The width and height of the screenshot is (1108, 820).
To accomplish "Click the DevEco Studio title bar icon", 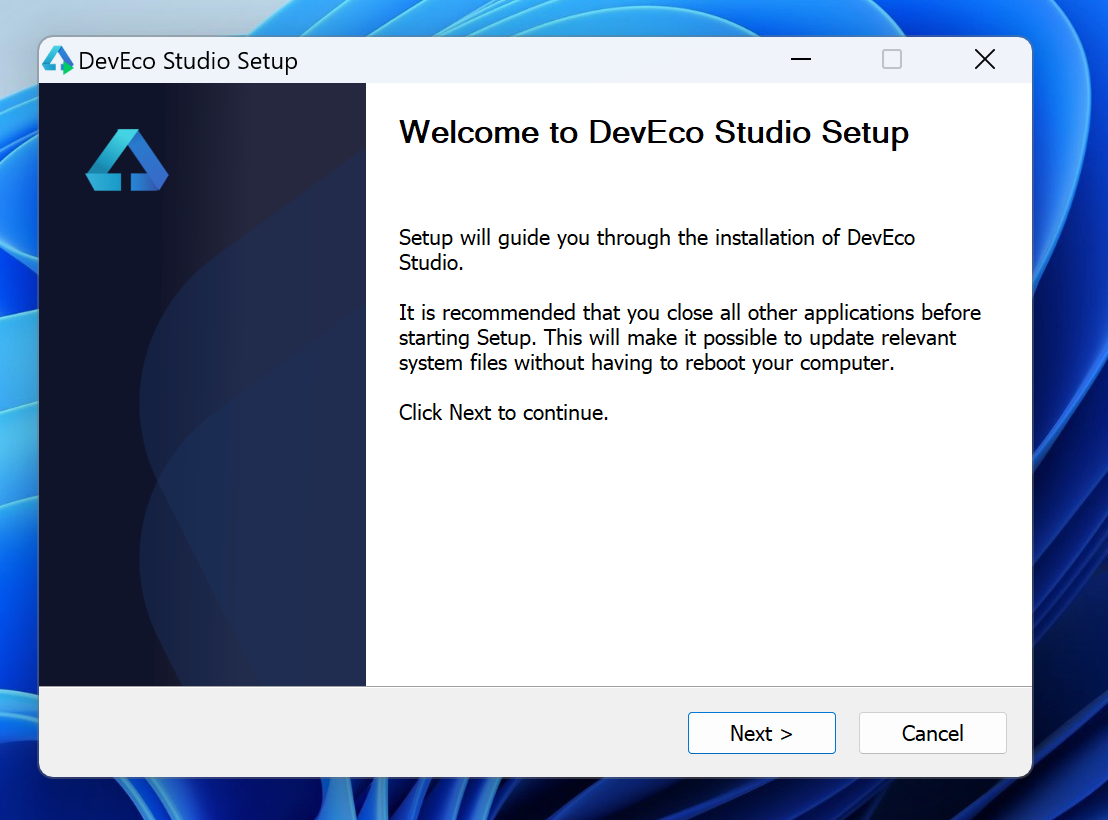I will [58, 60].
